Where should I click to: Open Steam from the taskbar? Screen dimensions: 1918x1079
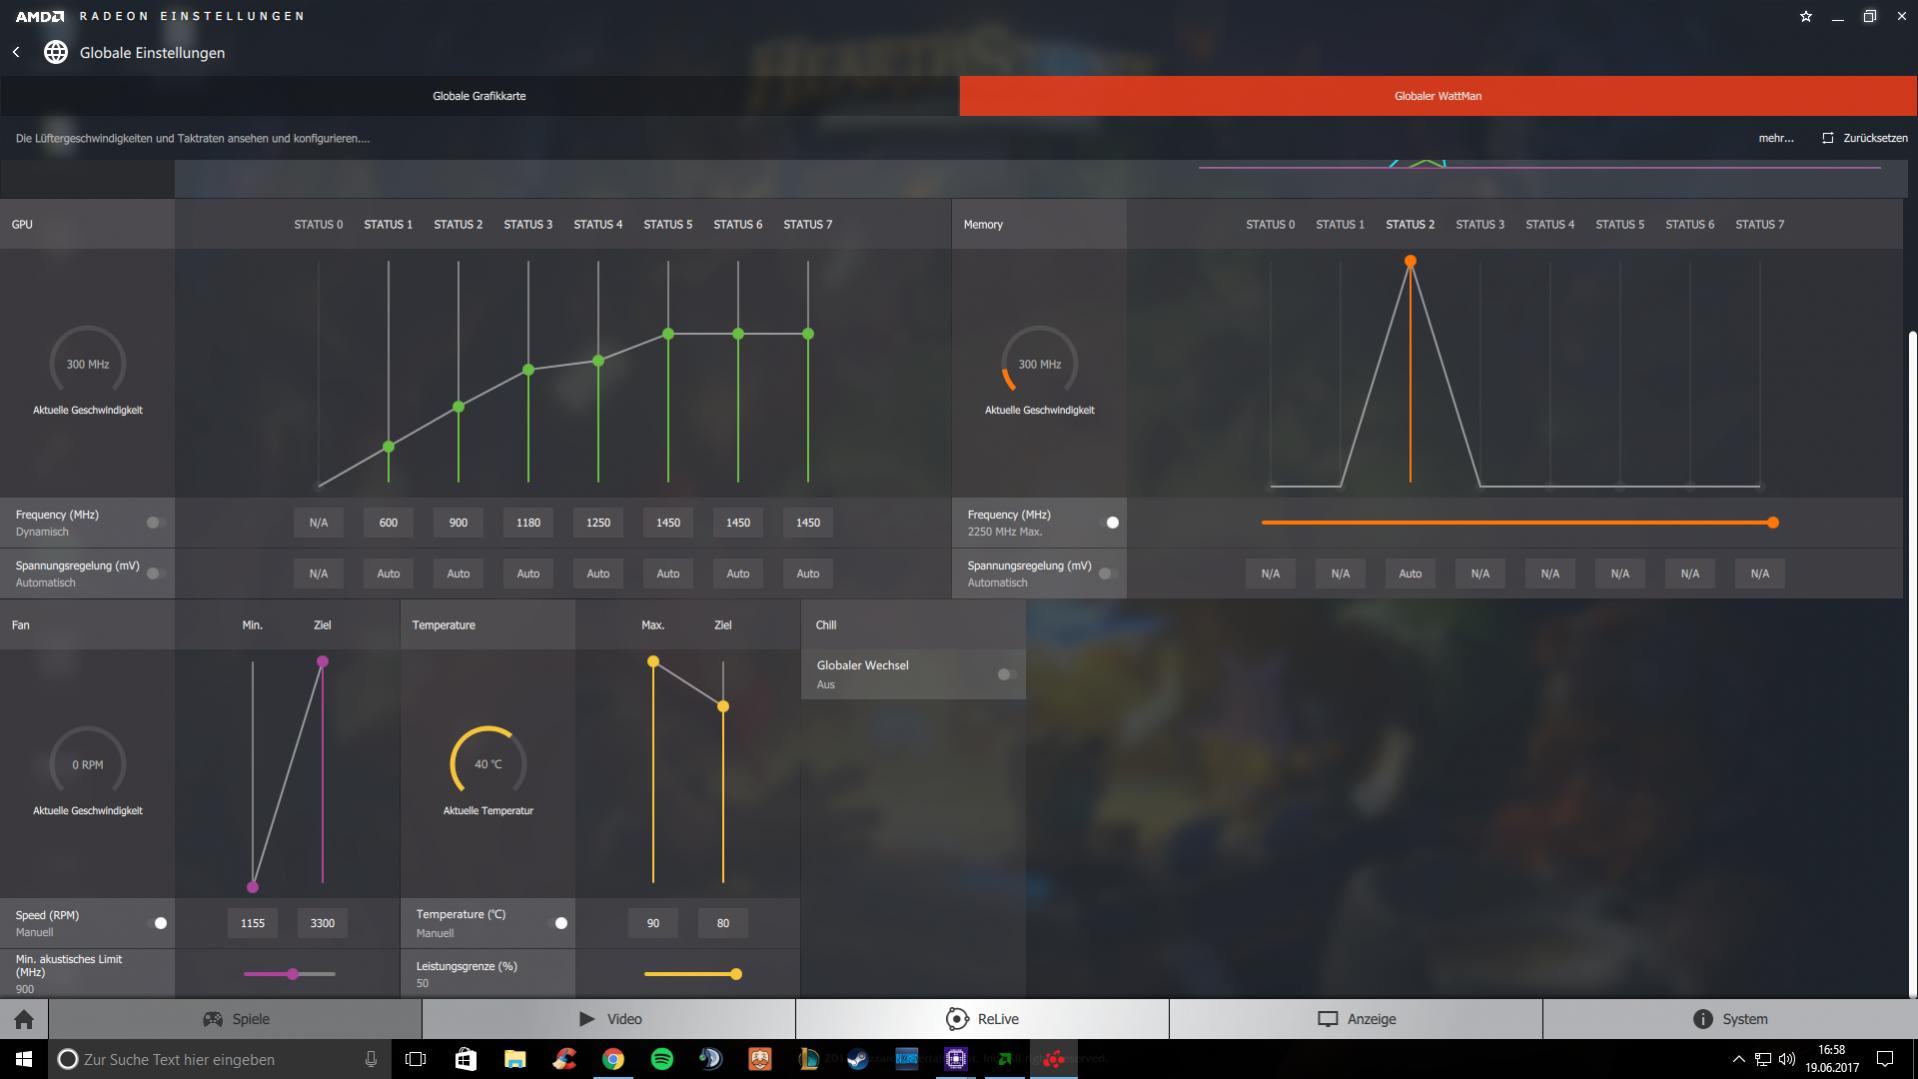(858, 1059)
